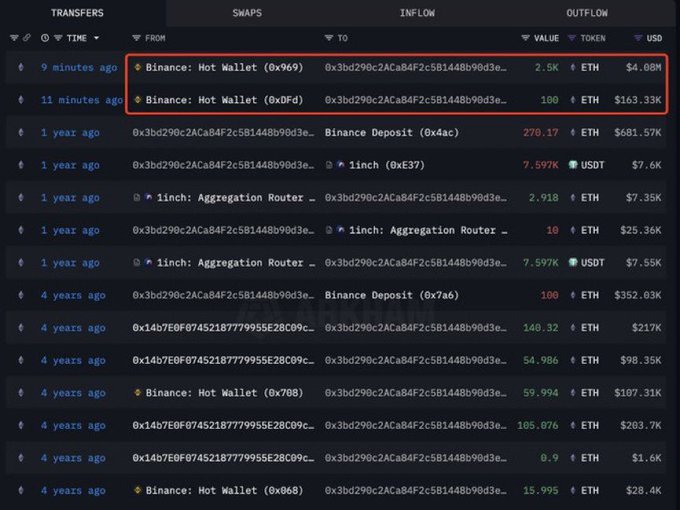Click Binance logo icon beside Hot Wallet (0x969)
The width and height of the screenshot is (680, 510).
[137, 67]
